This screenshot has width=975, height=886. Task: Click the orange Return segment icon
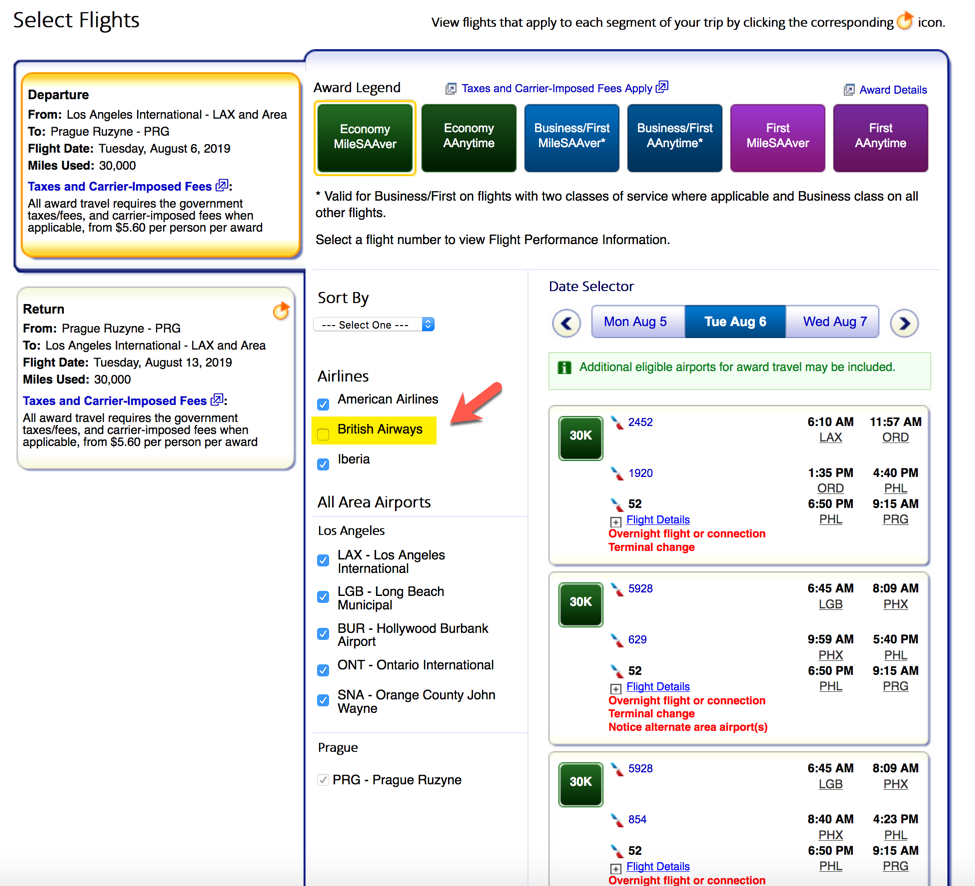[x=281, y=310]
